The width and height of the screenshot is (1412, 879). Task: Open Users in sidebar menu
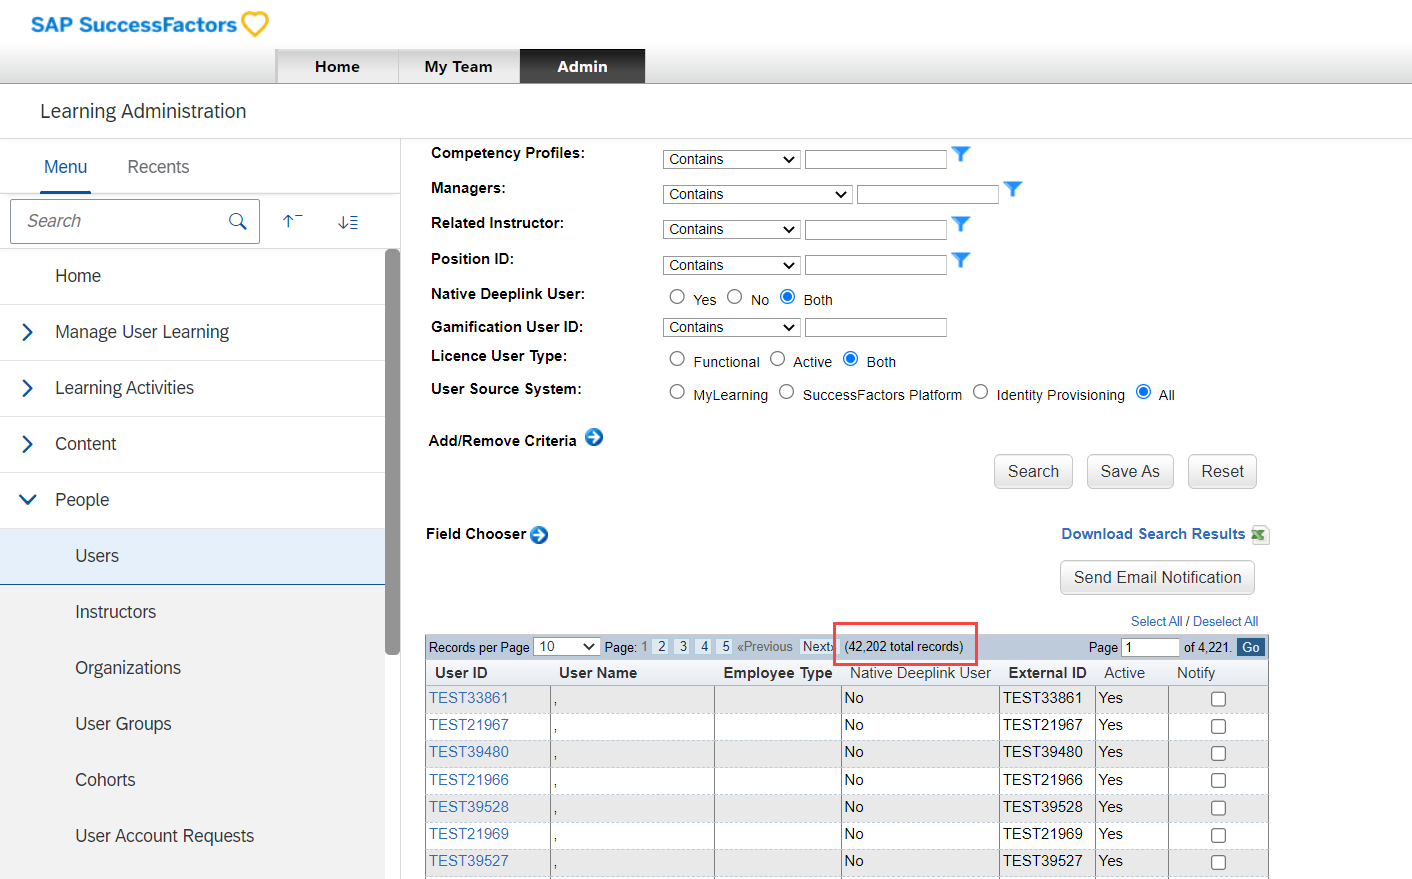click(x=192, y=556)
